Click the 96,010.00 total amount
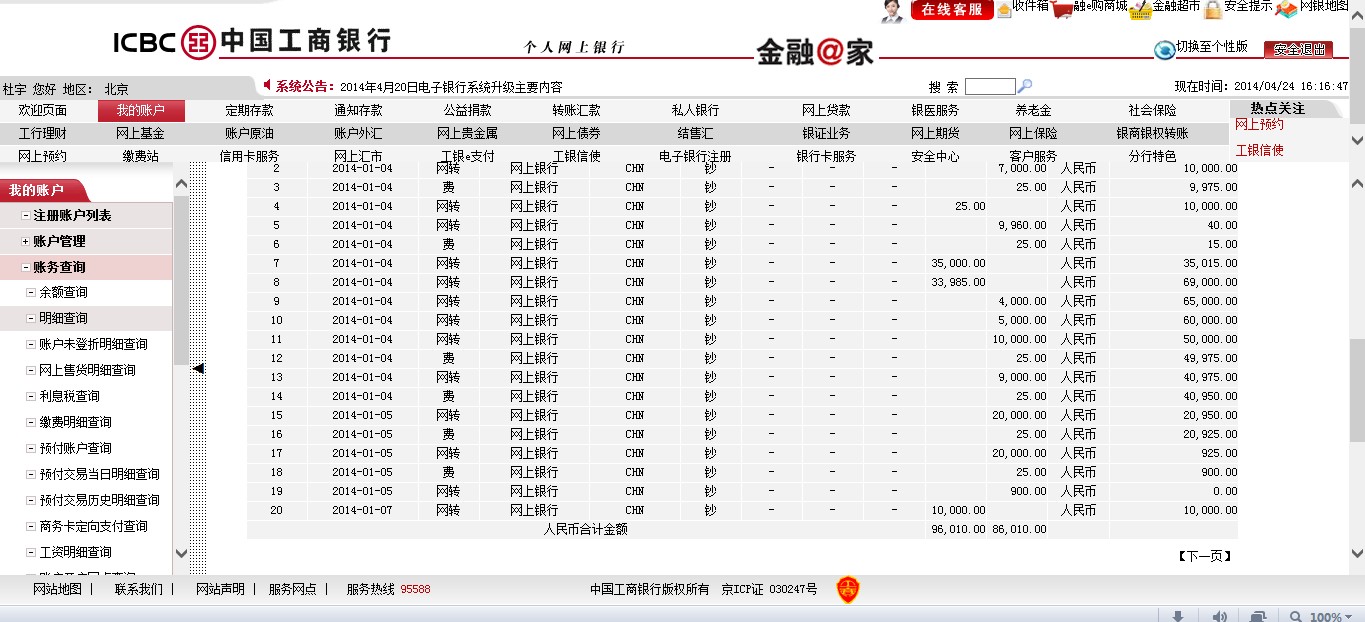Screen dimensions: 1365x622 [958, 530]
